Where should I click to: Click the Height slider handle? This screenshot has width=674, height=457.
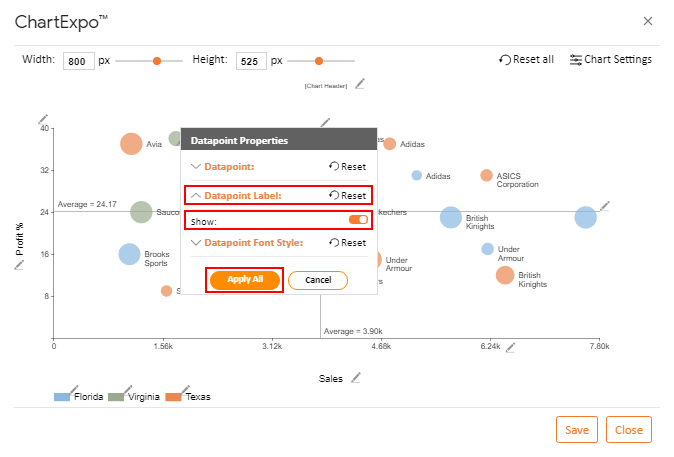319,61
